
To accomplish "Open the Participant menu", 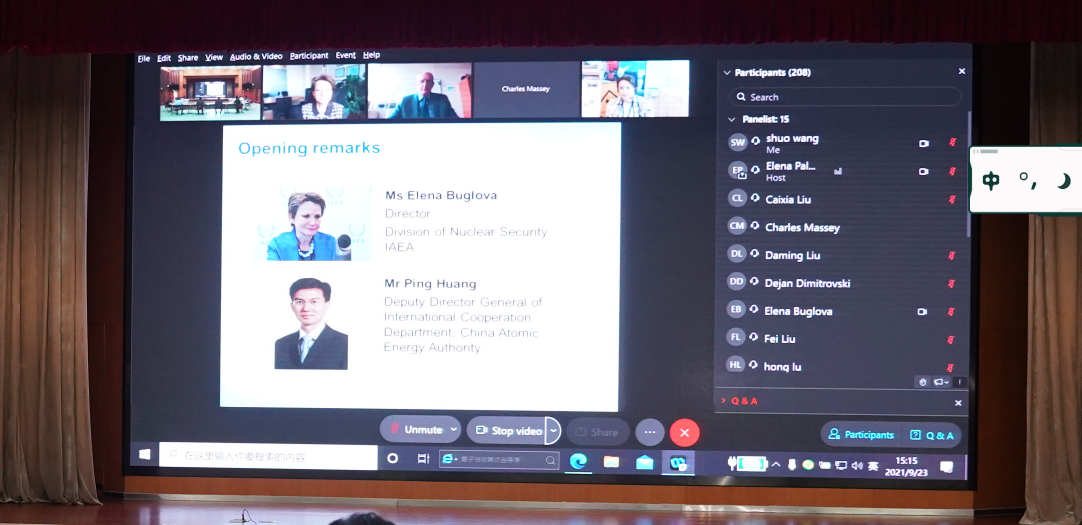I will [309, 56].
